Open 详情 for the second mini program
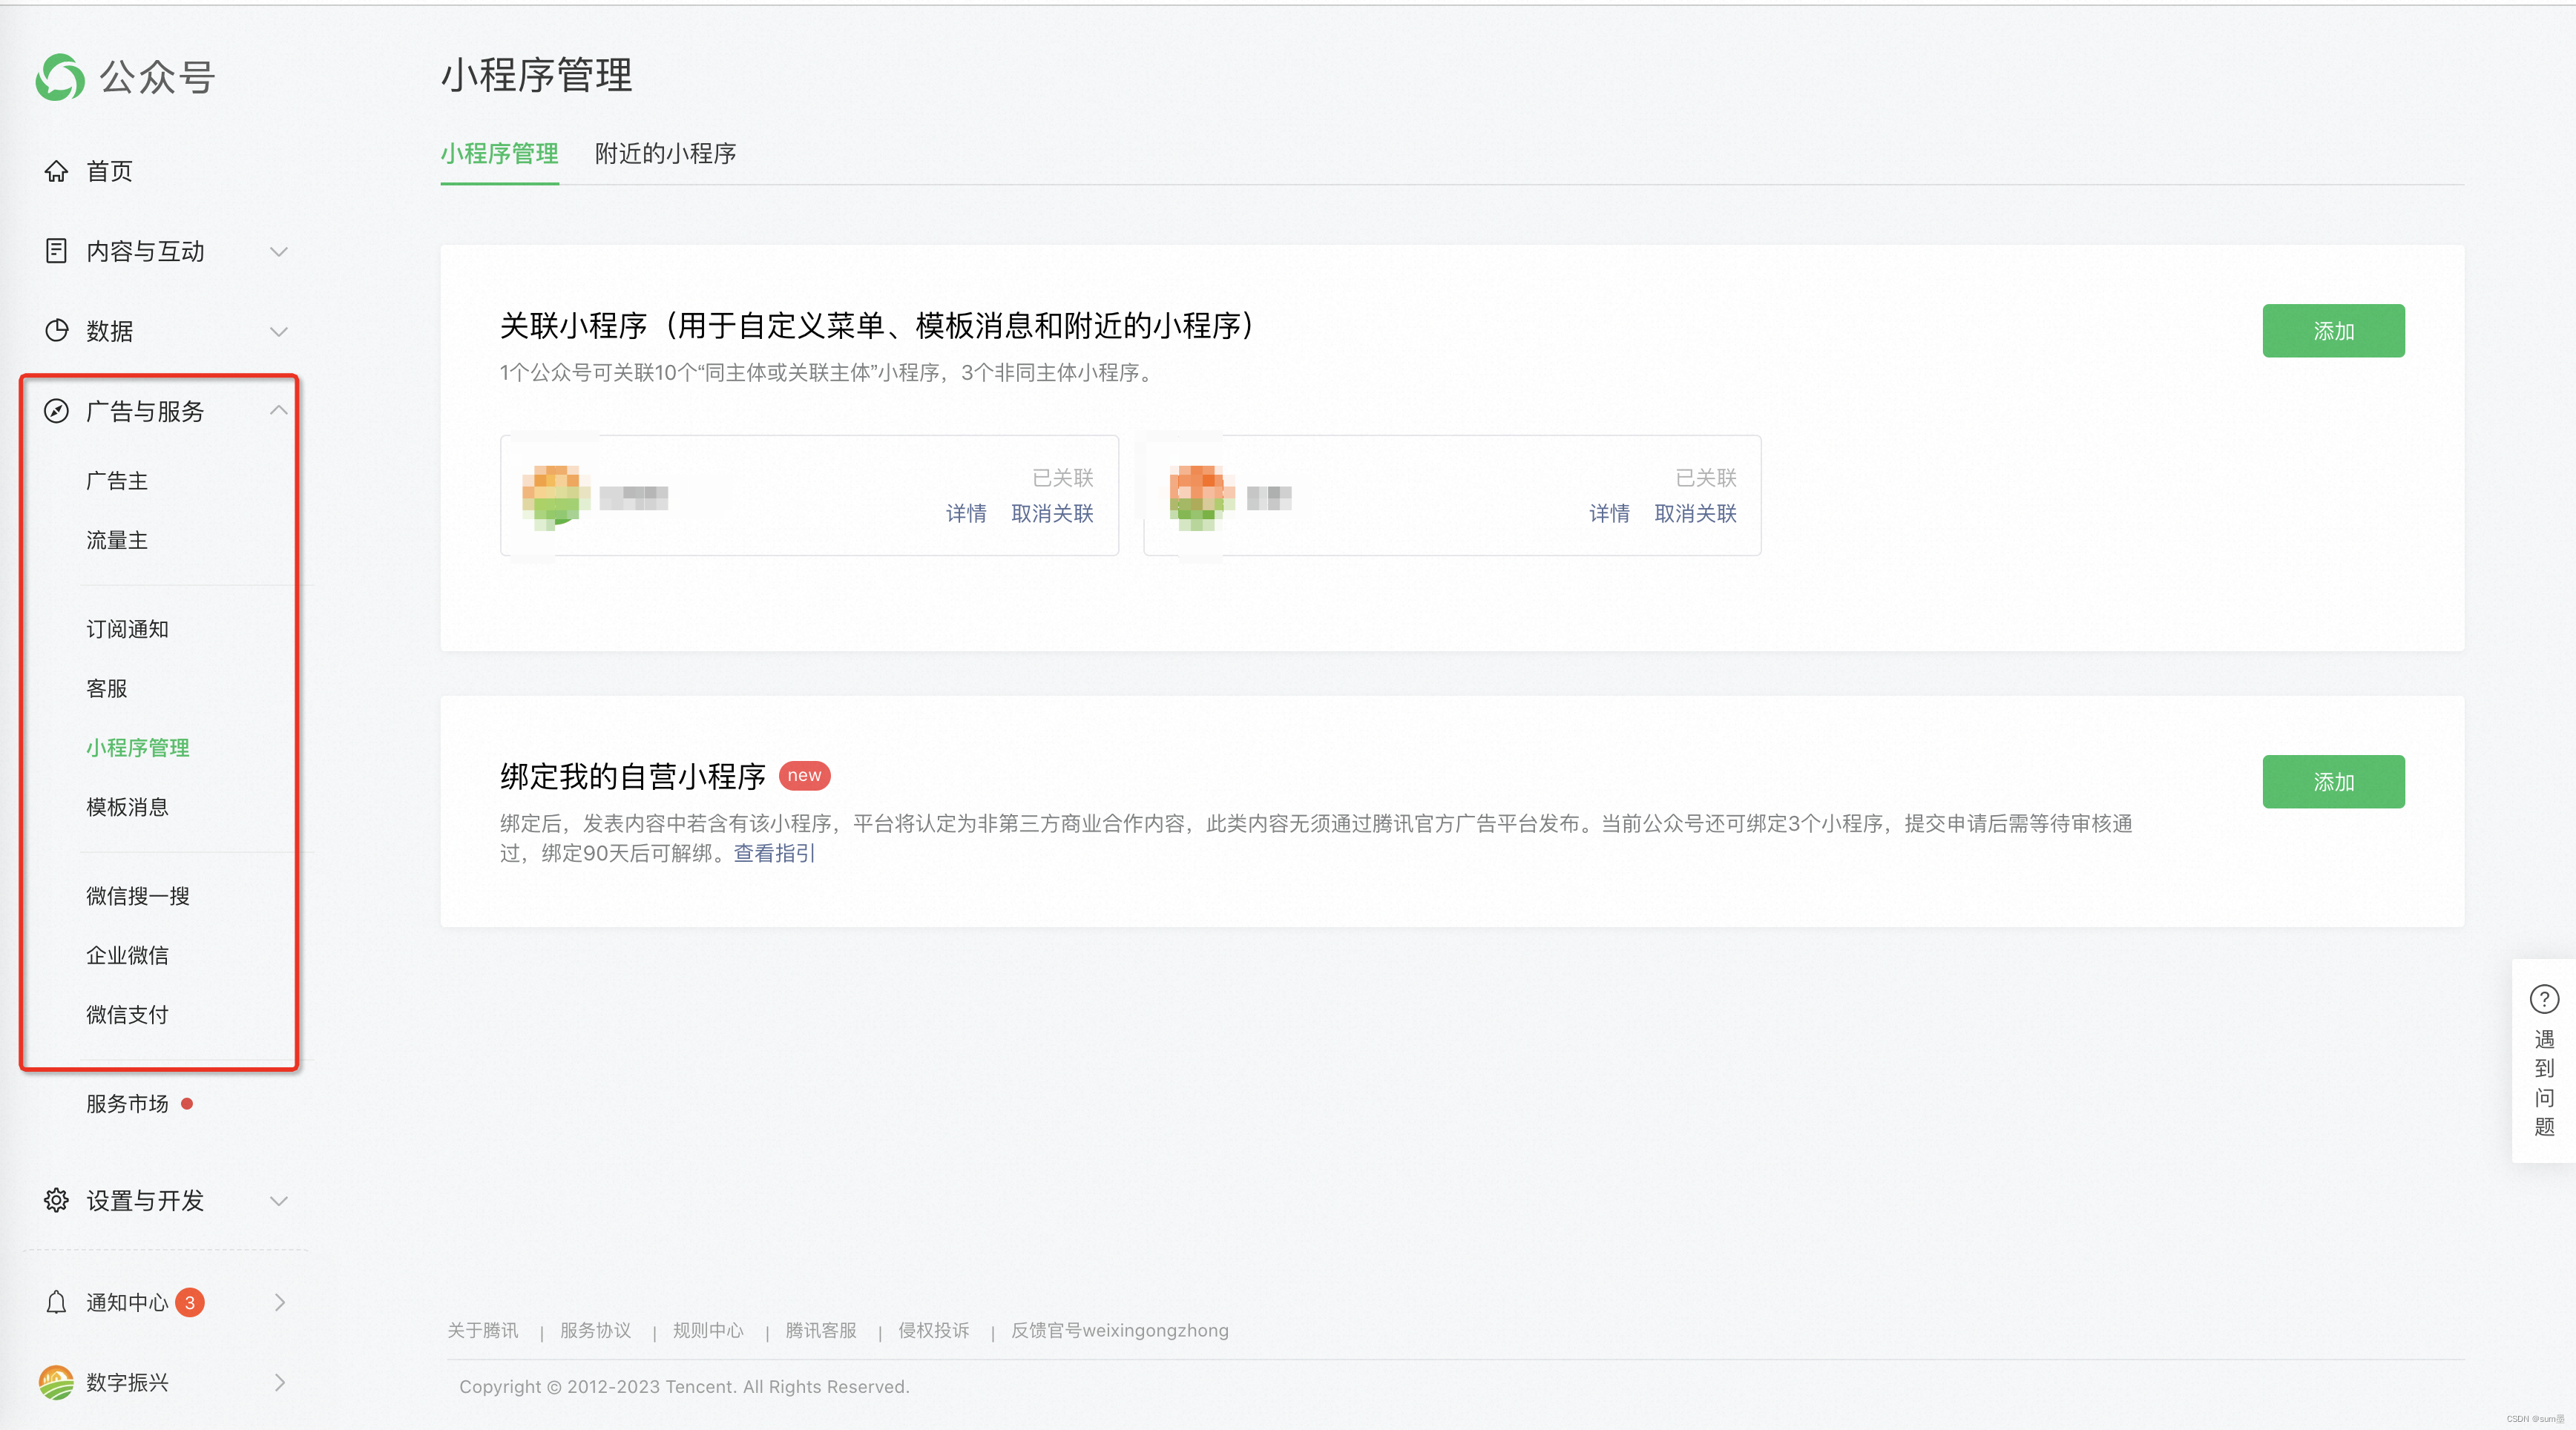This screenshot has width=2576, height=1430. pos(1609,514)
